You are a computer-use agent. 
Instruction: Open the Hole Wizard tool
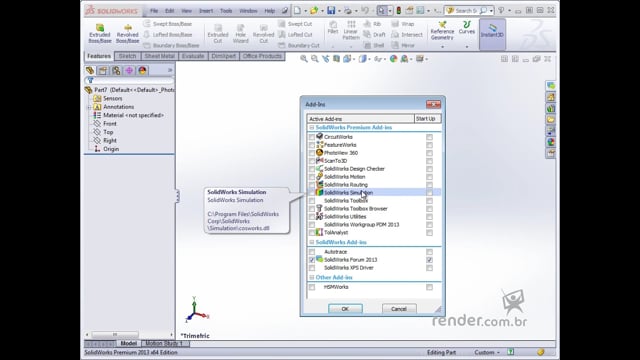(x=240, y=33)
